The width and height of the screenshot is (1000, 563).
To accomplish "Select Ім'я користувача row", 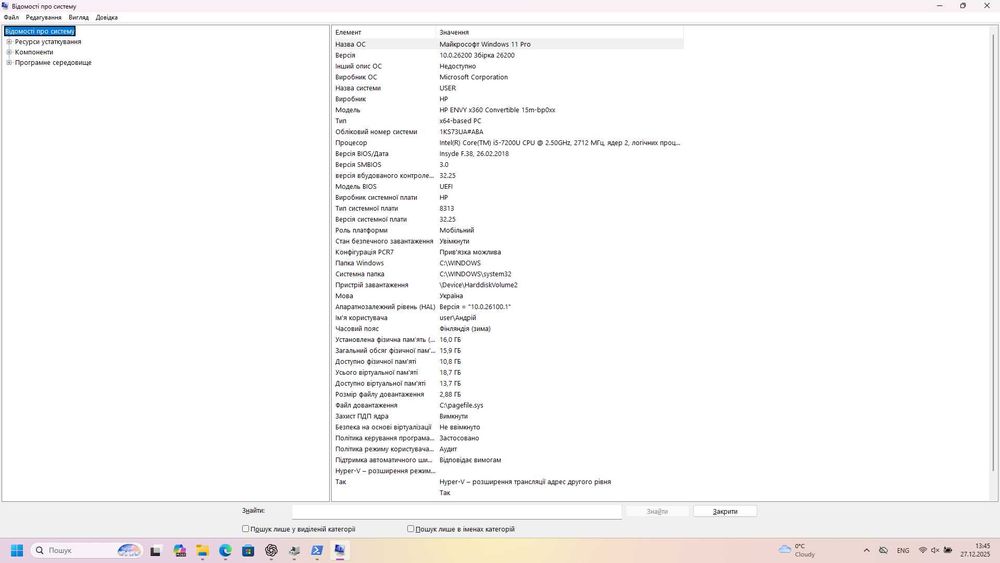I will (508, 318).
